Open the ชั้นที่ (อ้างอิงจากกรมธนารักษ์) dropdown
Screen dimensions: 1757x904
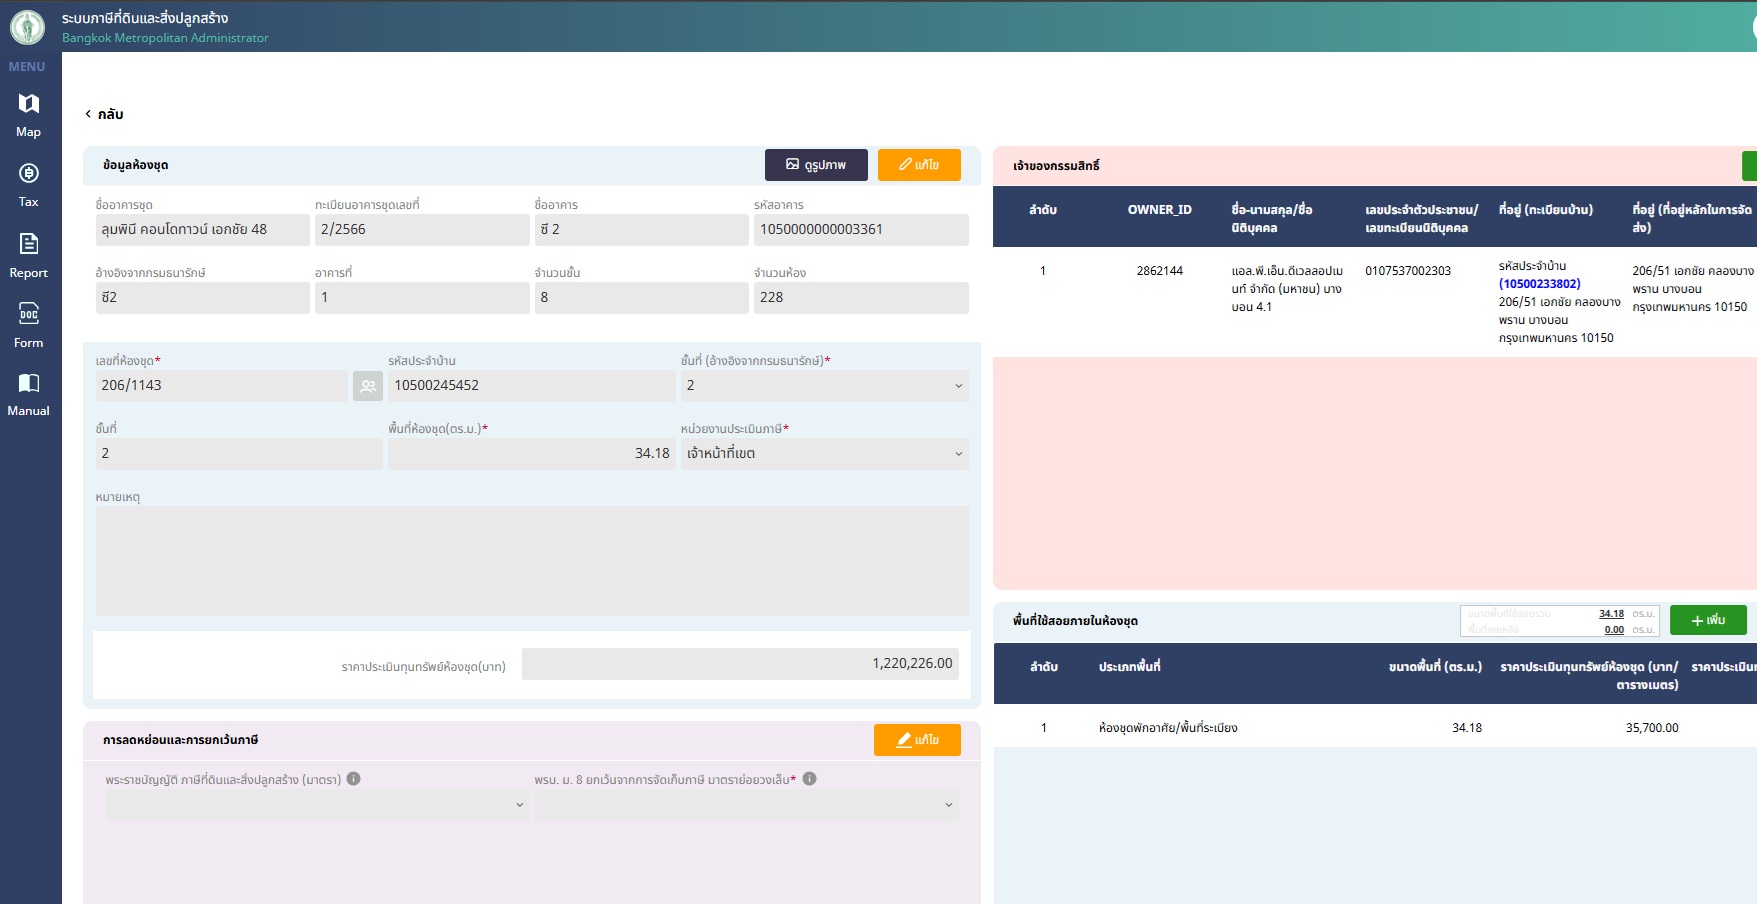tap(824, 386)
